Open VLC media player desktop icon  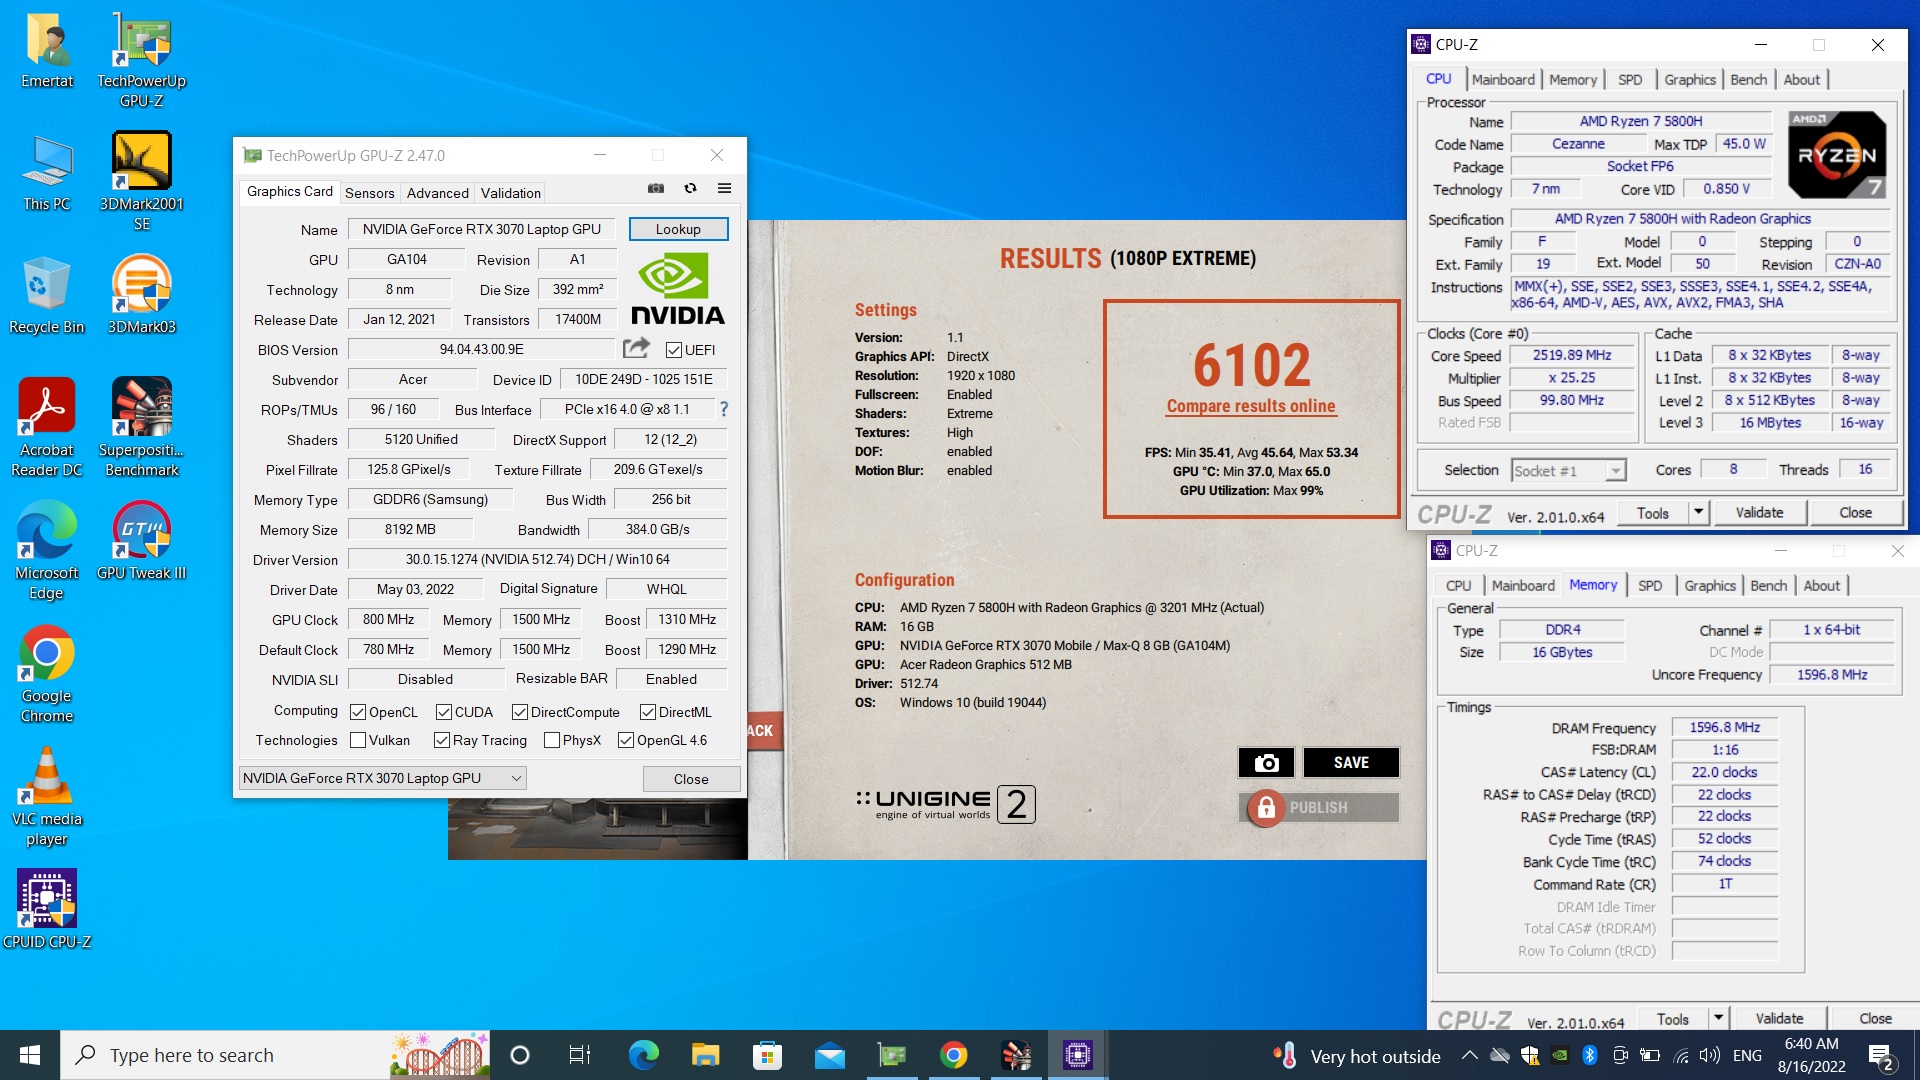coord(47,796)
